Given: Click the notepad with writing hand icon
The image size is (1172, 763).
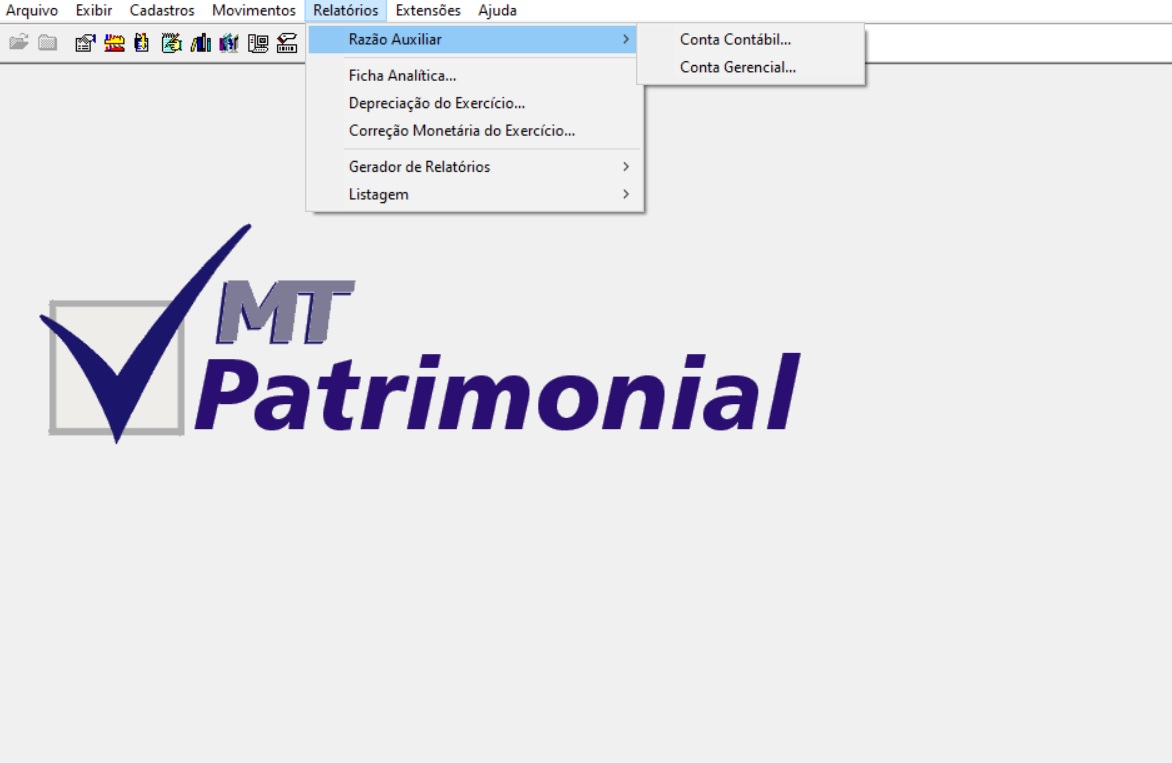Looking at the screenshot, I should tap(172, 43).
